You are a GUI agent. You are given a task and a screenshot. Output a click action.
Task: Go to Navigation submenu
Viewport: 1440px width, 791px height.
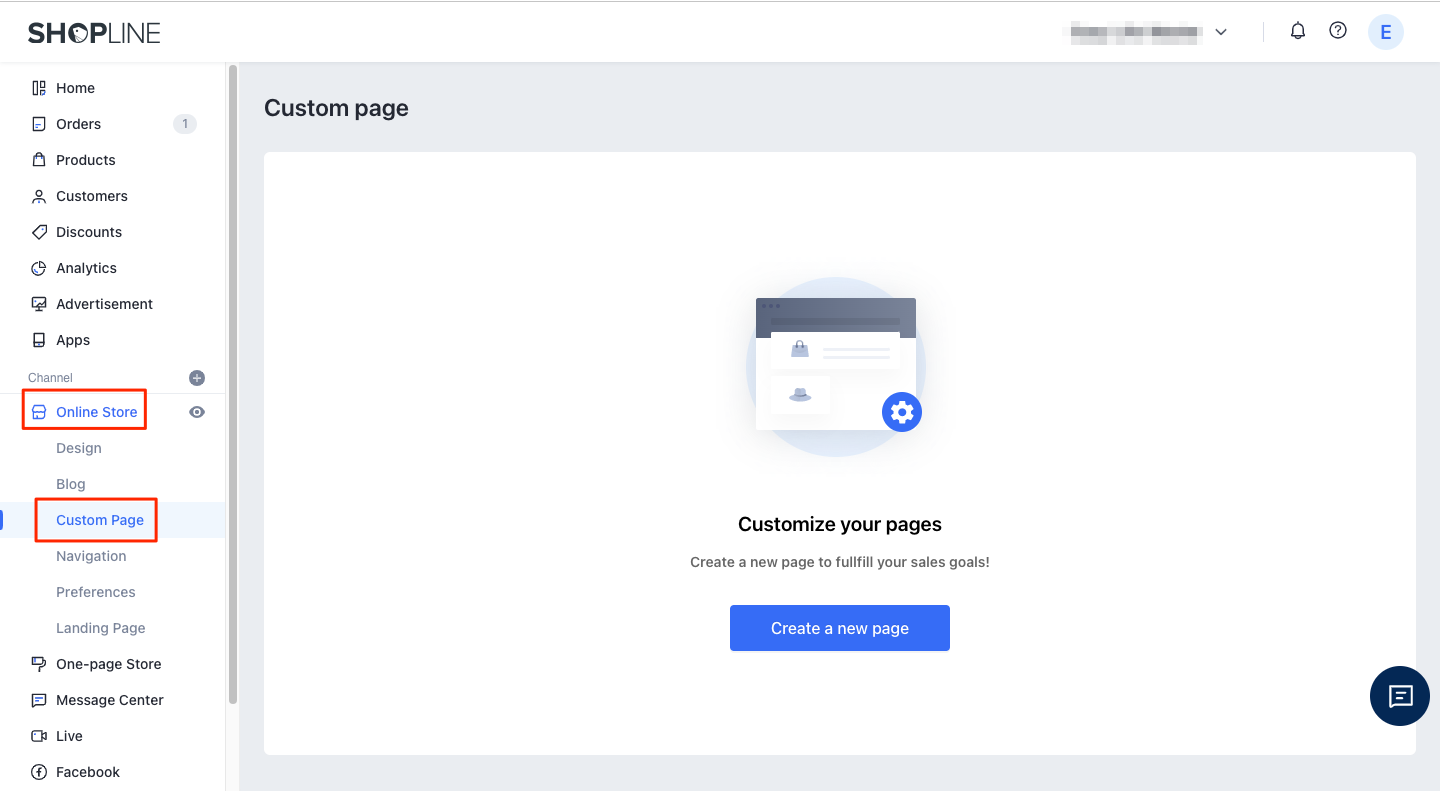[x=91, y=556]
